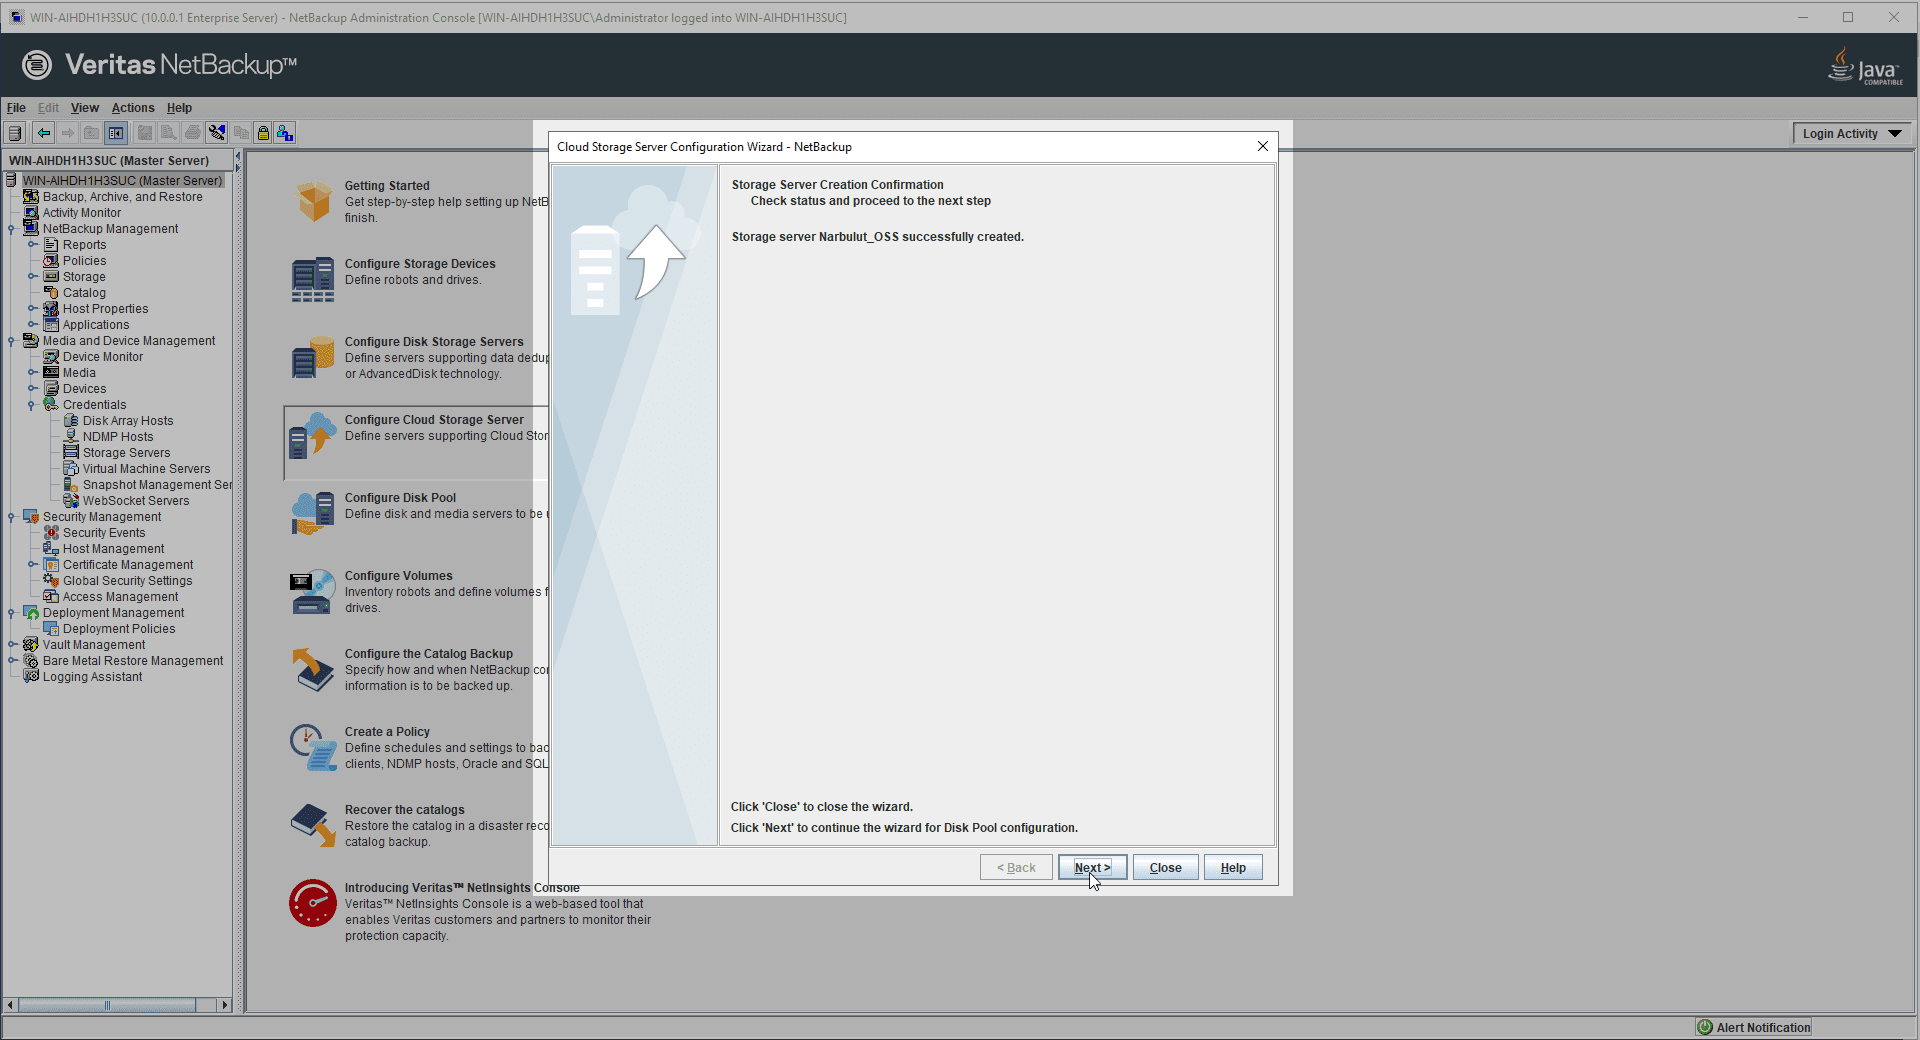The width and height of the screenshot is (1920, 1040).
Task: Click the Getting Started box icon
Action: (314, 201)
